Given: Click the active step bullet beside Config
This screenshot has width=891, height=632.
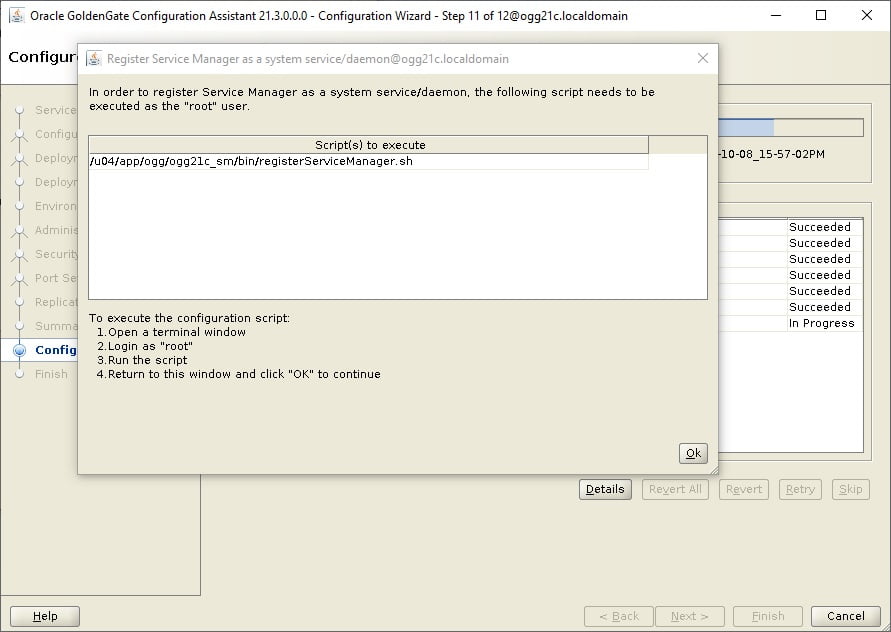Looking at the screenshot, I should (x=19, y=350).
